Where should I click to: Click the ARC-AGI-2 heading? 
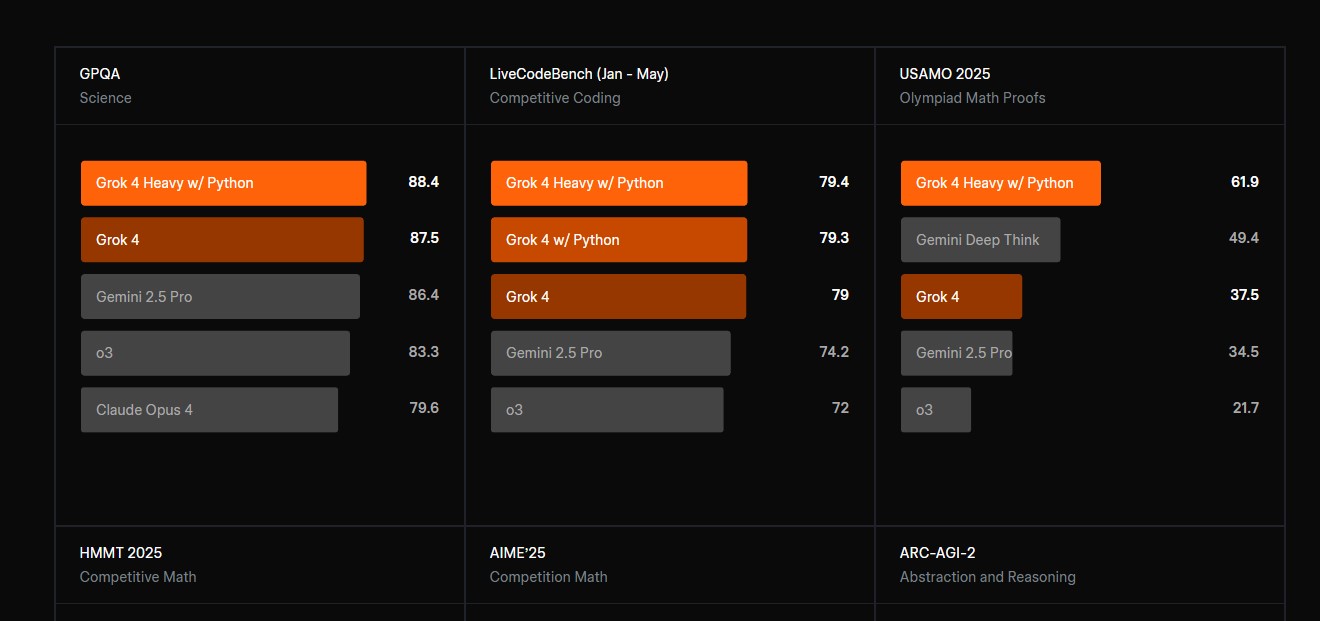tap(938, 553)
